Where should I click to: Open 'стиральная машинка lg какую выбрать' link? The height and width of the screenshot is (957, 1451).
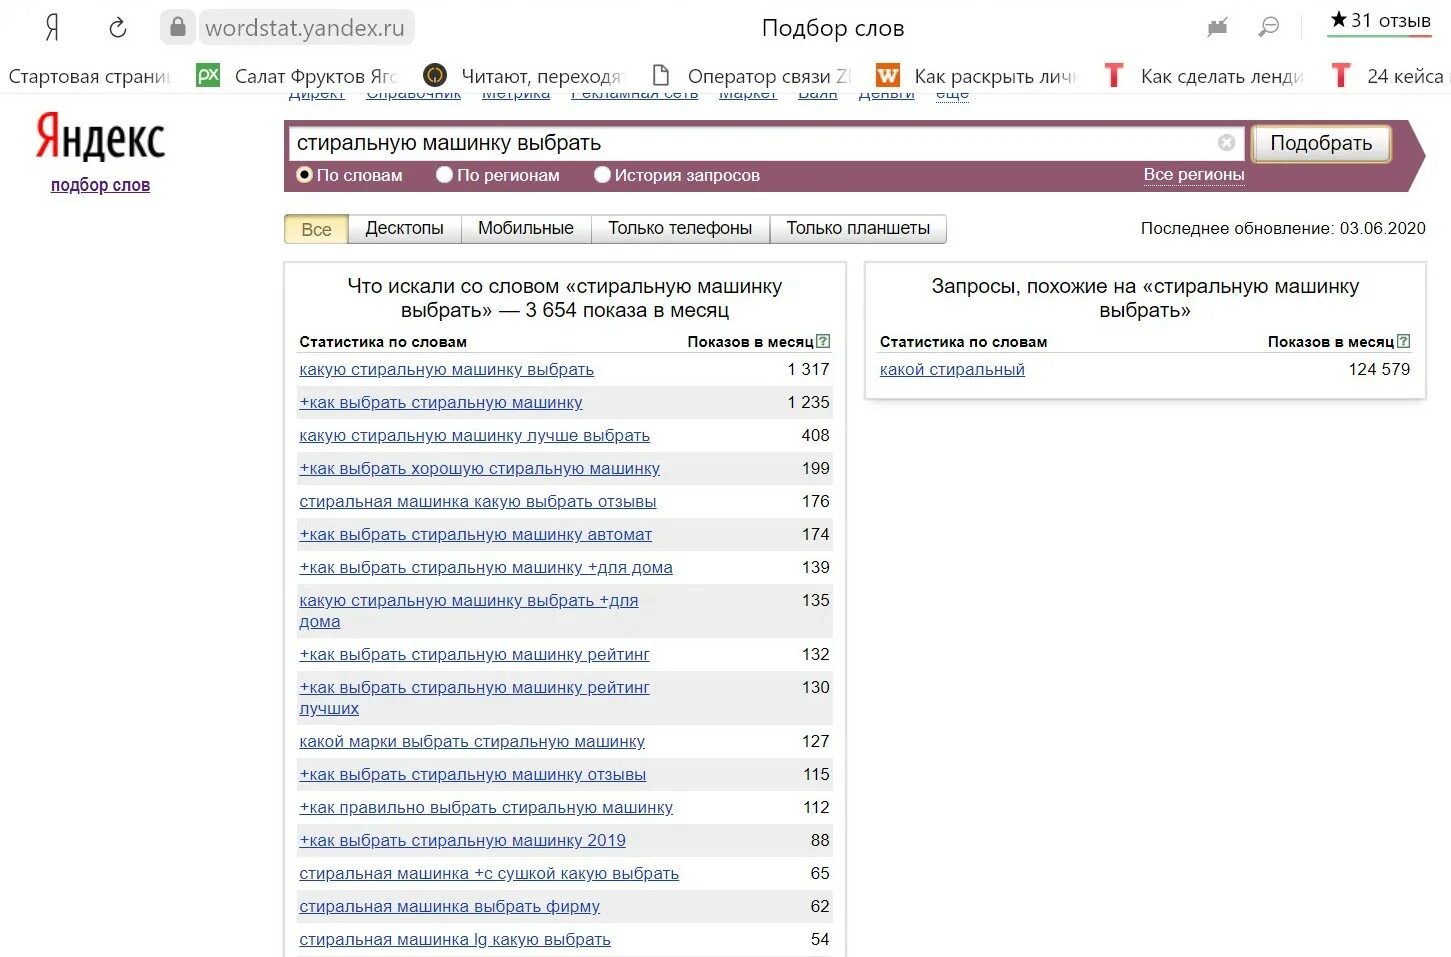[x=454, y=939]
